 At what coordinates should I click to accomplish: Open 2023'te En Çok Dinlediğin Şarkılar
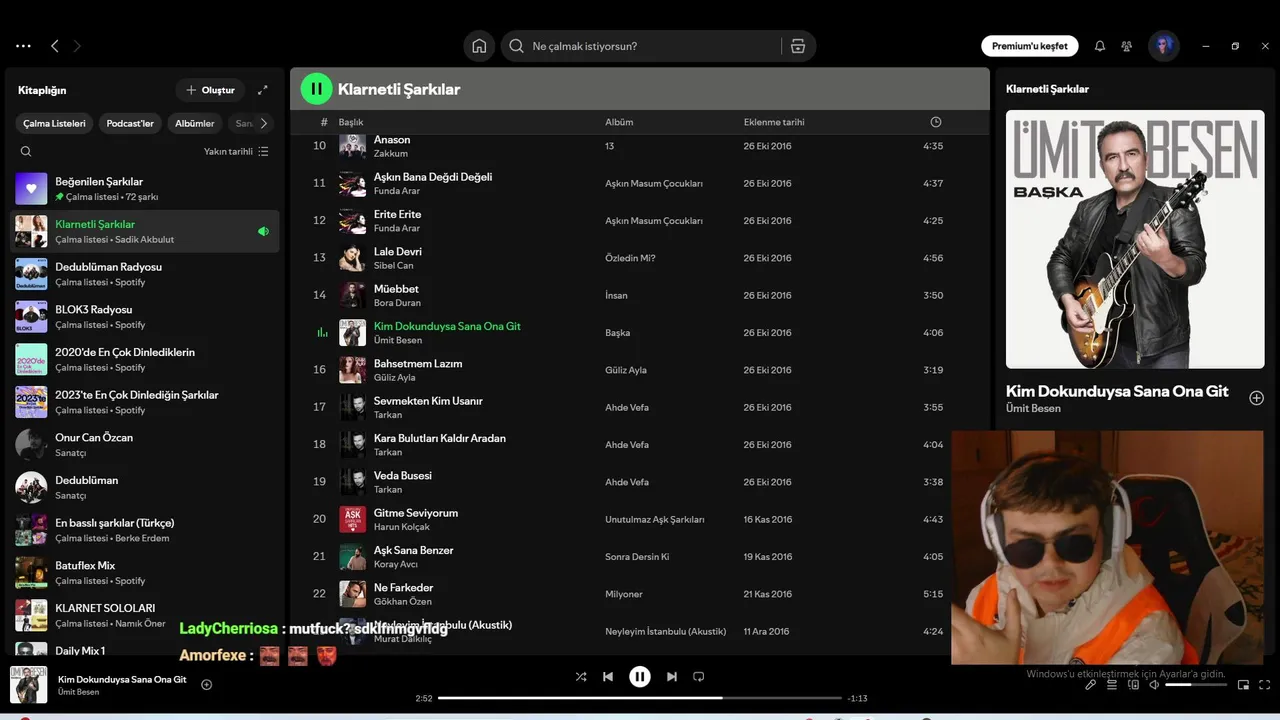pos(145,402)
